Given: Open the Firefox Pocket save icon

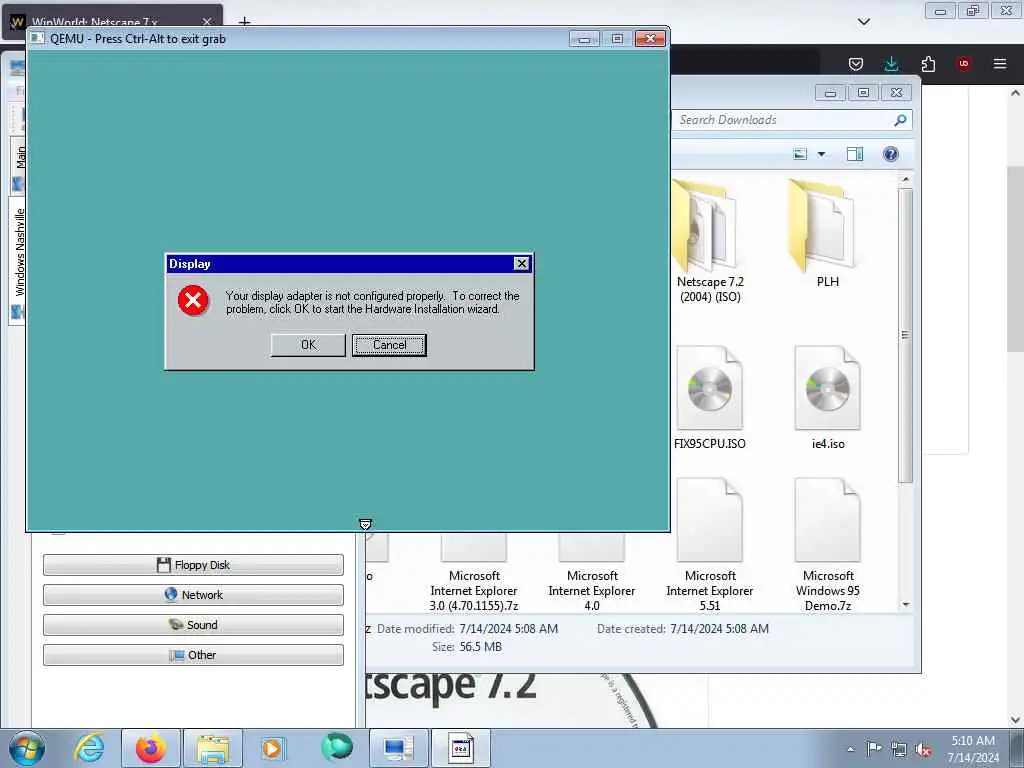Looking at the screenshot, I should (x=856, y=64).
